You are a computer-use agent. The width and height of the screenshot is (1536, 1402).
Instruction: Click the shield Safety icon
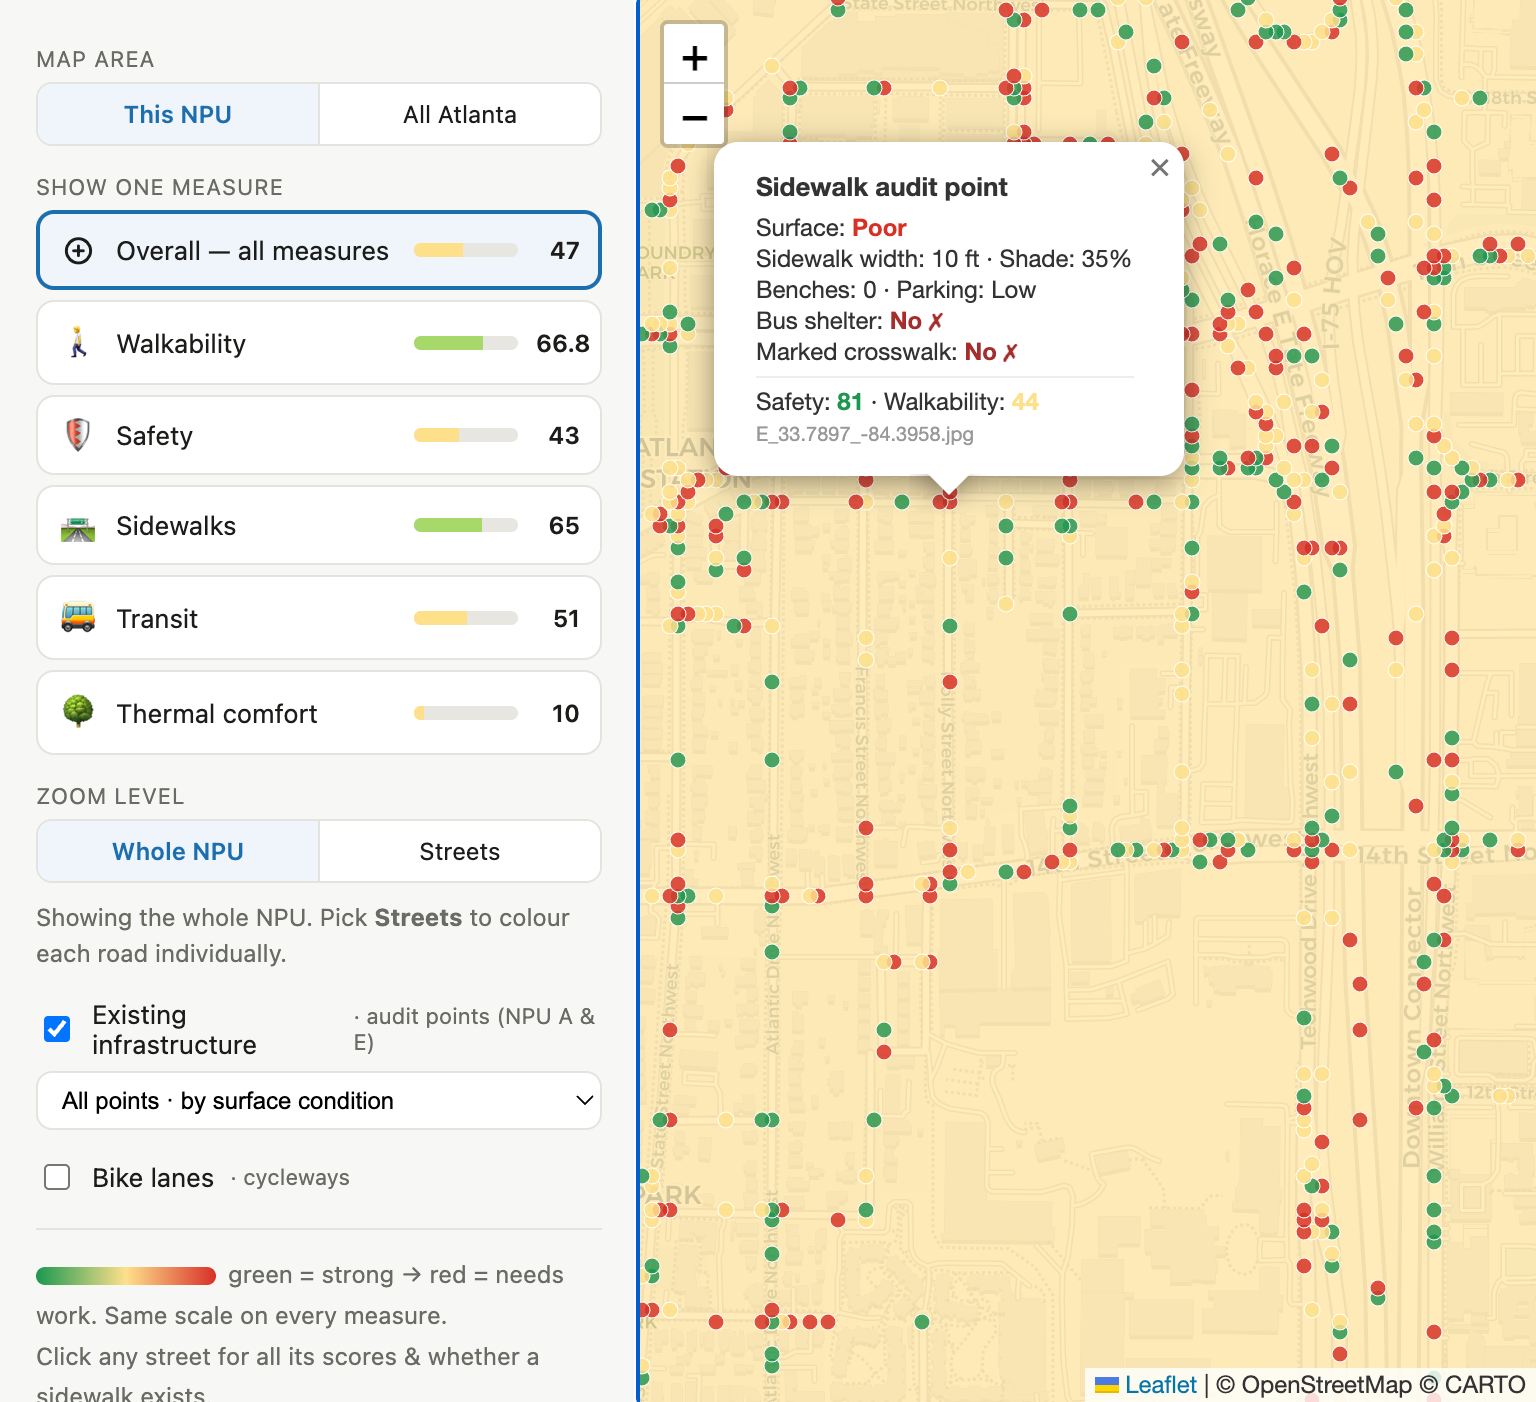(x=78, y=435)
